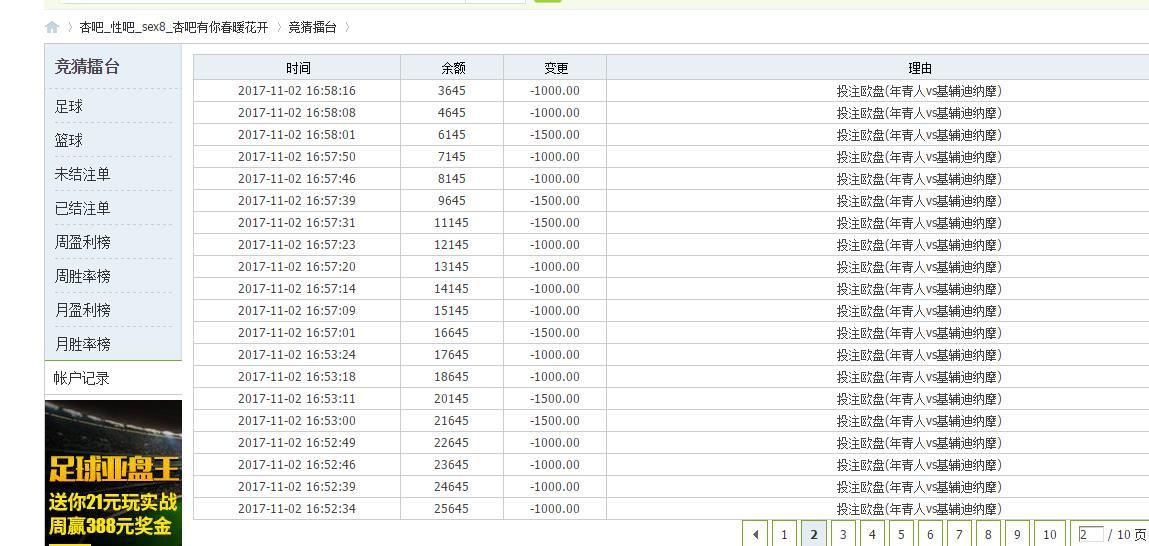Select 足球 in the sidebar
The height and width of the screenshot is (546, 1149).
[x=69, y=106]
